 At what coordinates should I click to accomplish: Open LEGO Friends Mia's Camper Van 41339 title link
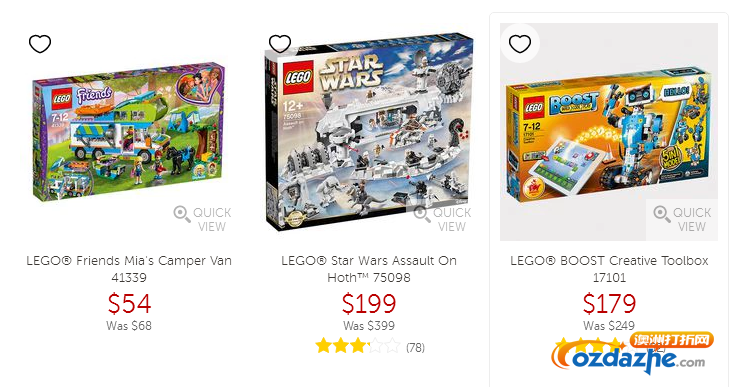129,269
